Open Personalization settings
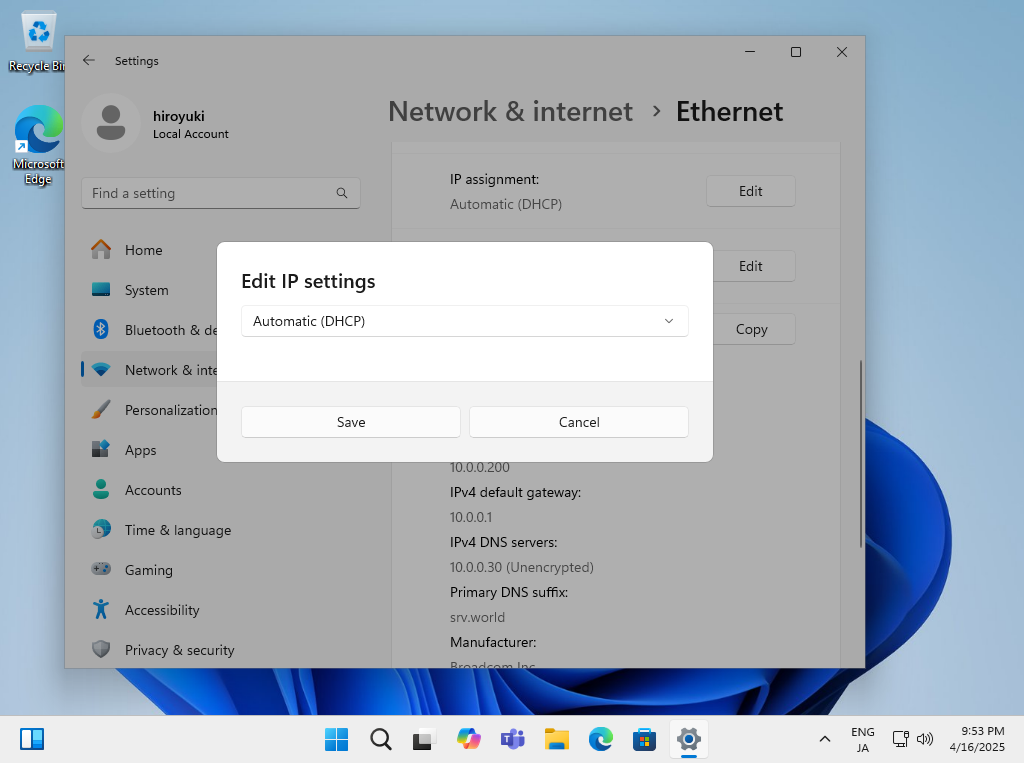The width and height of the screenshot is (1024, 763). click(150, 410)
